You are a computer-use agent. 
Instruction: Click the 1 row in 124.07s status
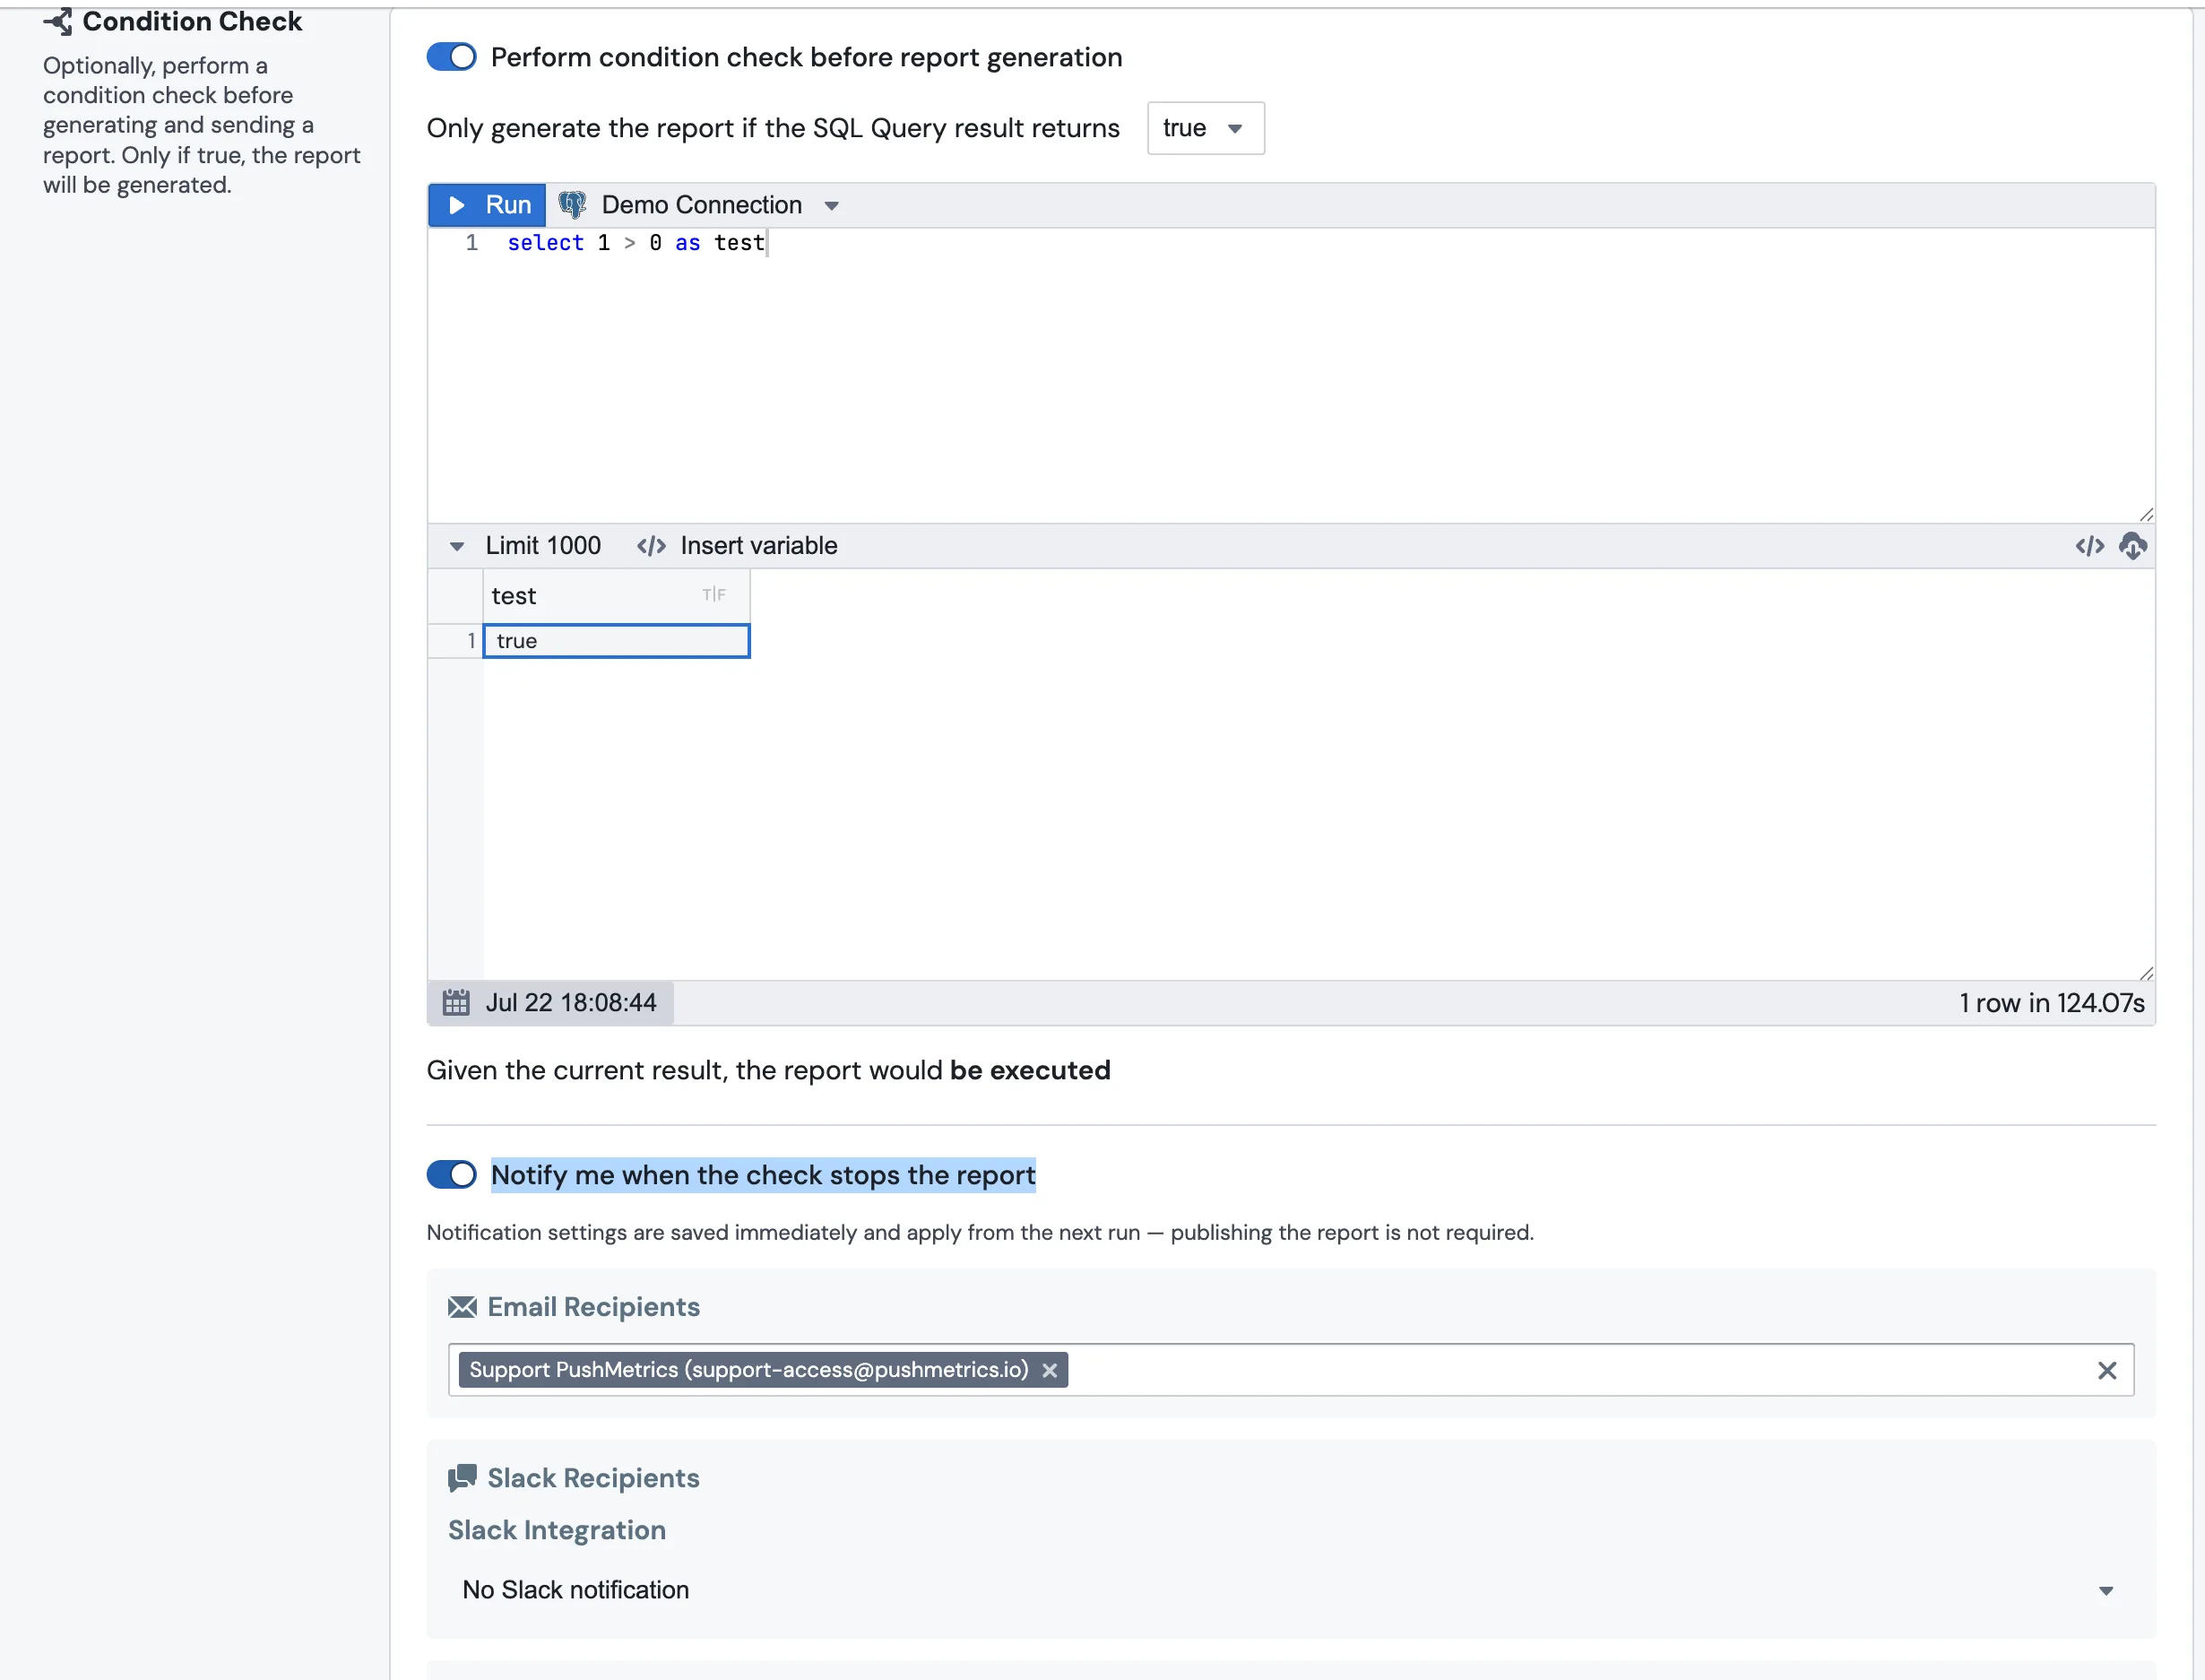(x=2051, y=1003)
